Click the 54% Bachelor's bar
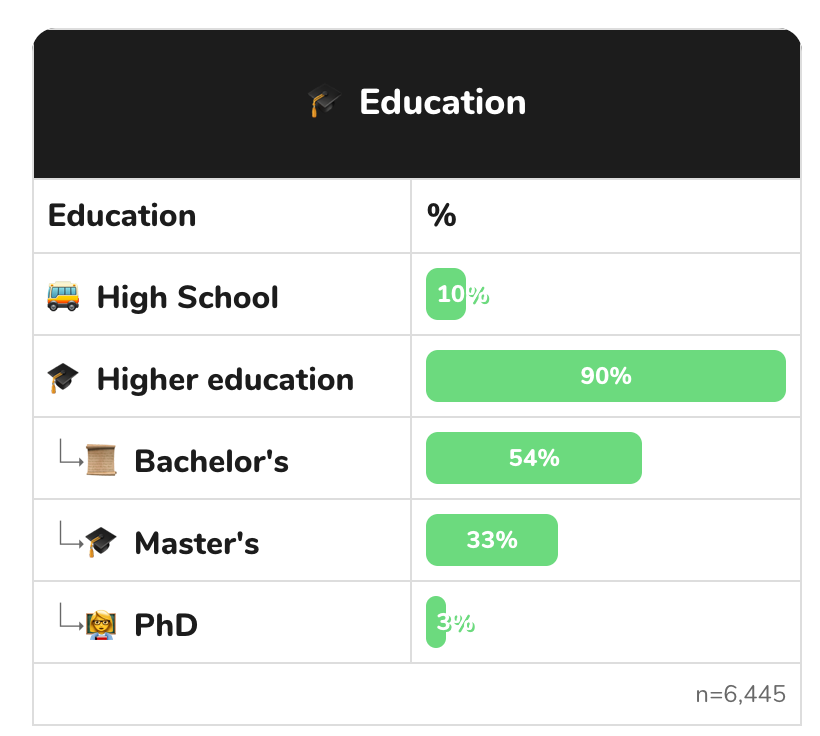Image resolution: width=820 pixels, height=736 pixels. coord(534,458)
